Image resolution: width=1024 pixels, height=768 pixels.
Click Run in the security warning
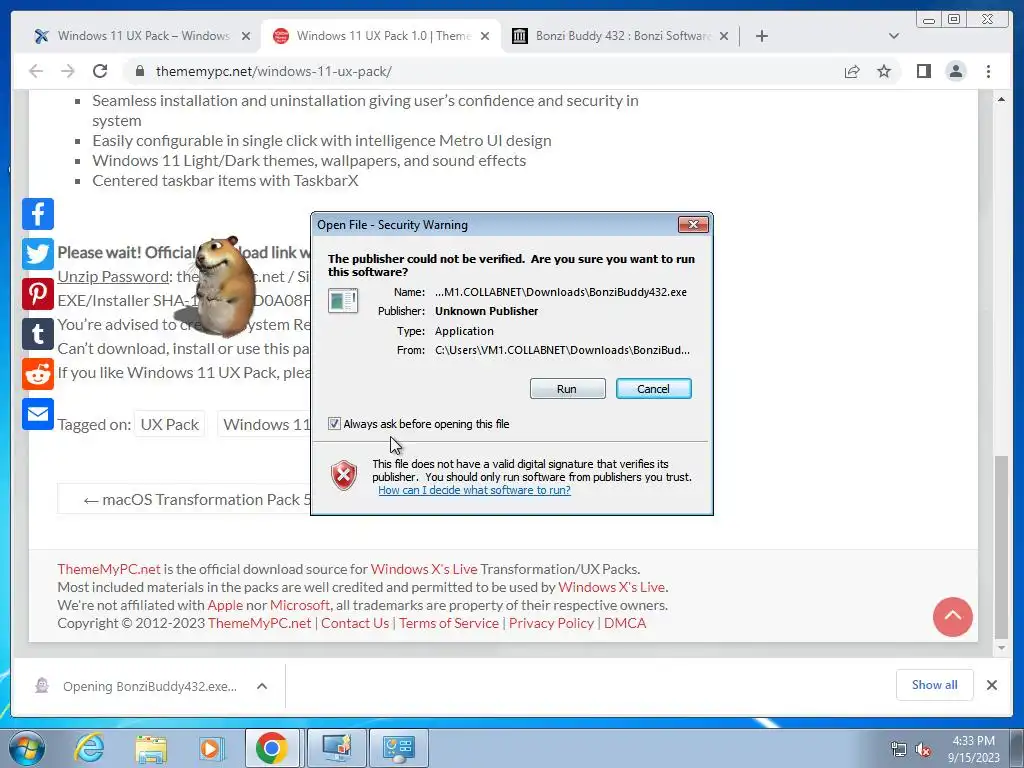[567, 389]
